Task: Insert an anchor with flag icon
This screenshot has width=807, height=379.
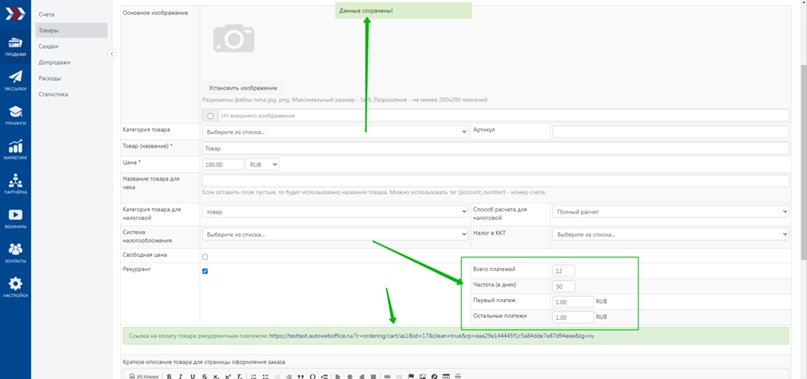Action: coord(411,376)
